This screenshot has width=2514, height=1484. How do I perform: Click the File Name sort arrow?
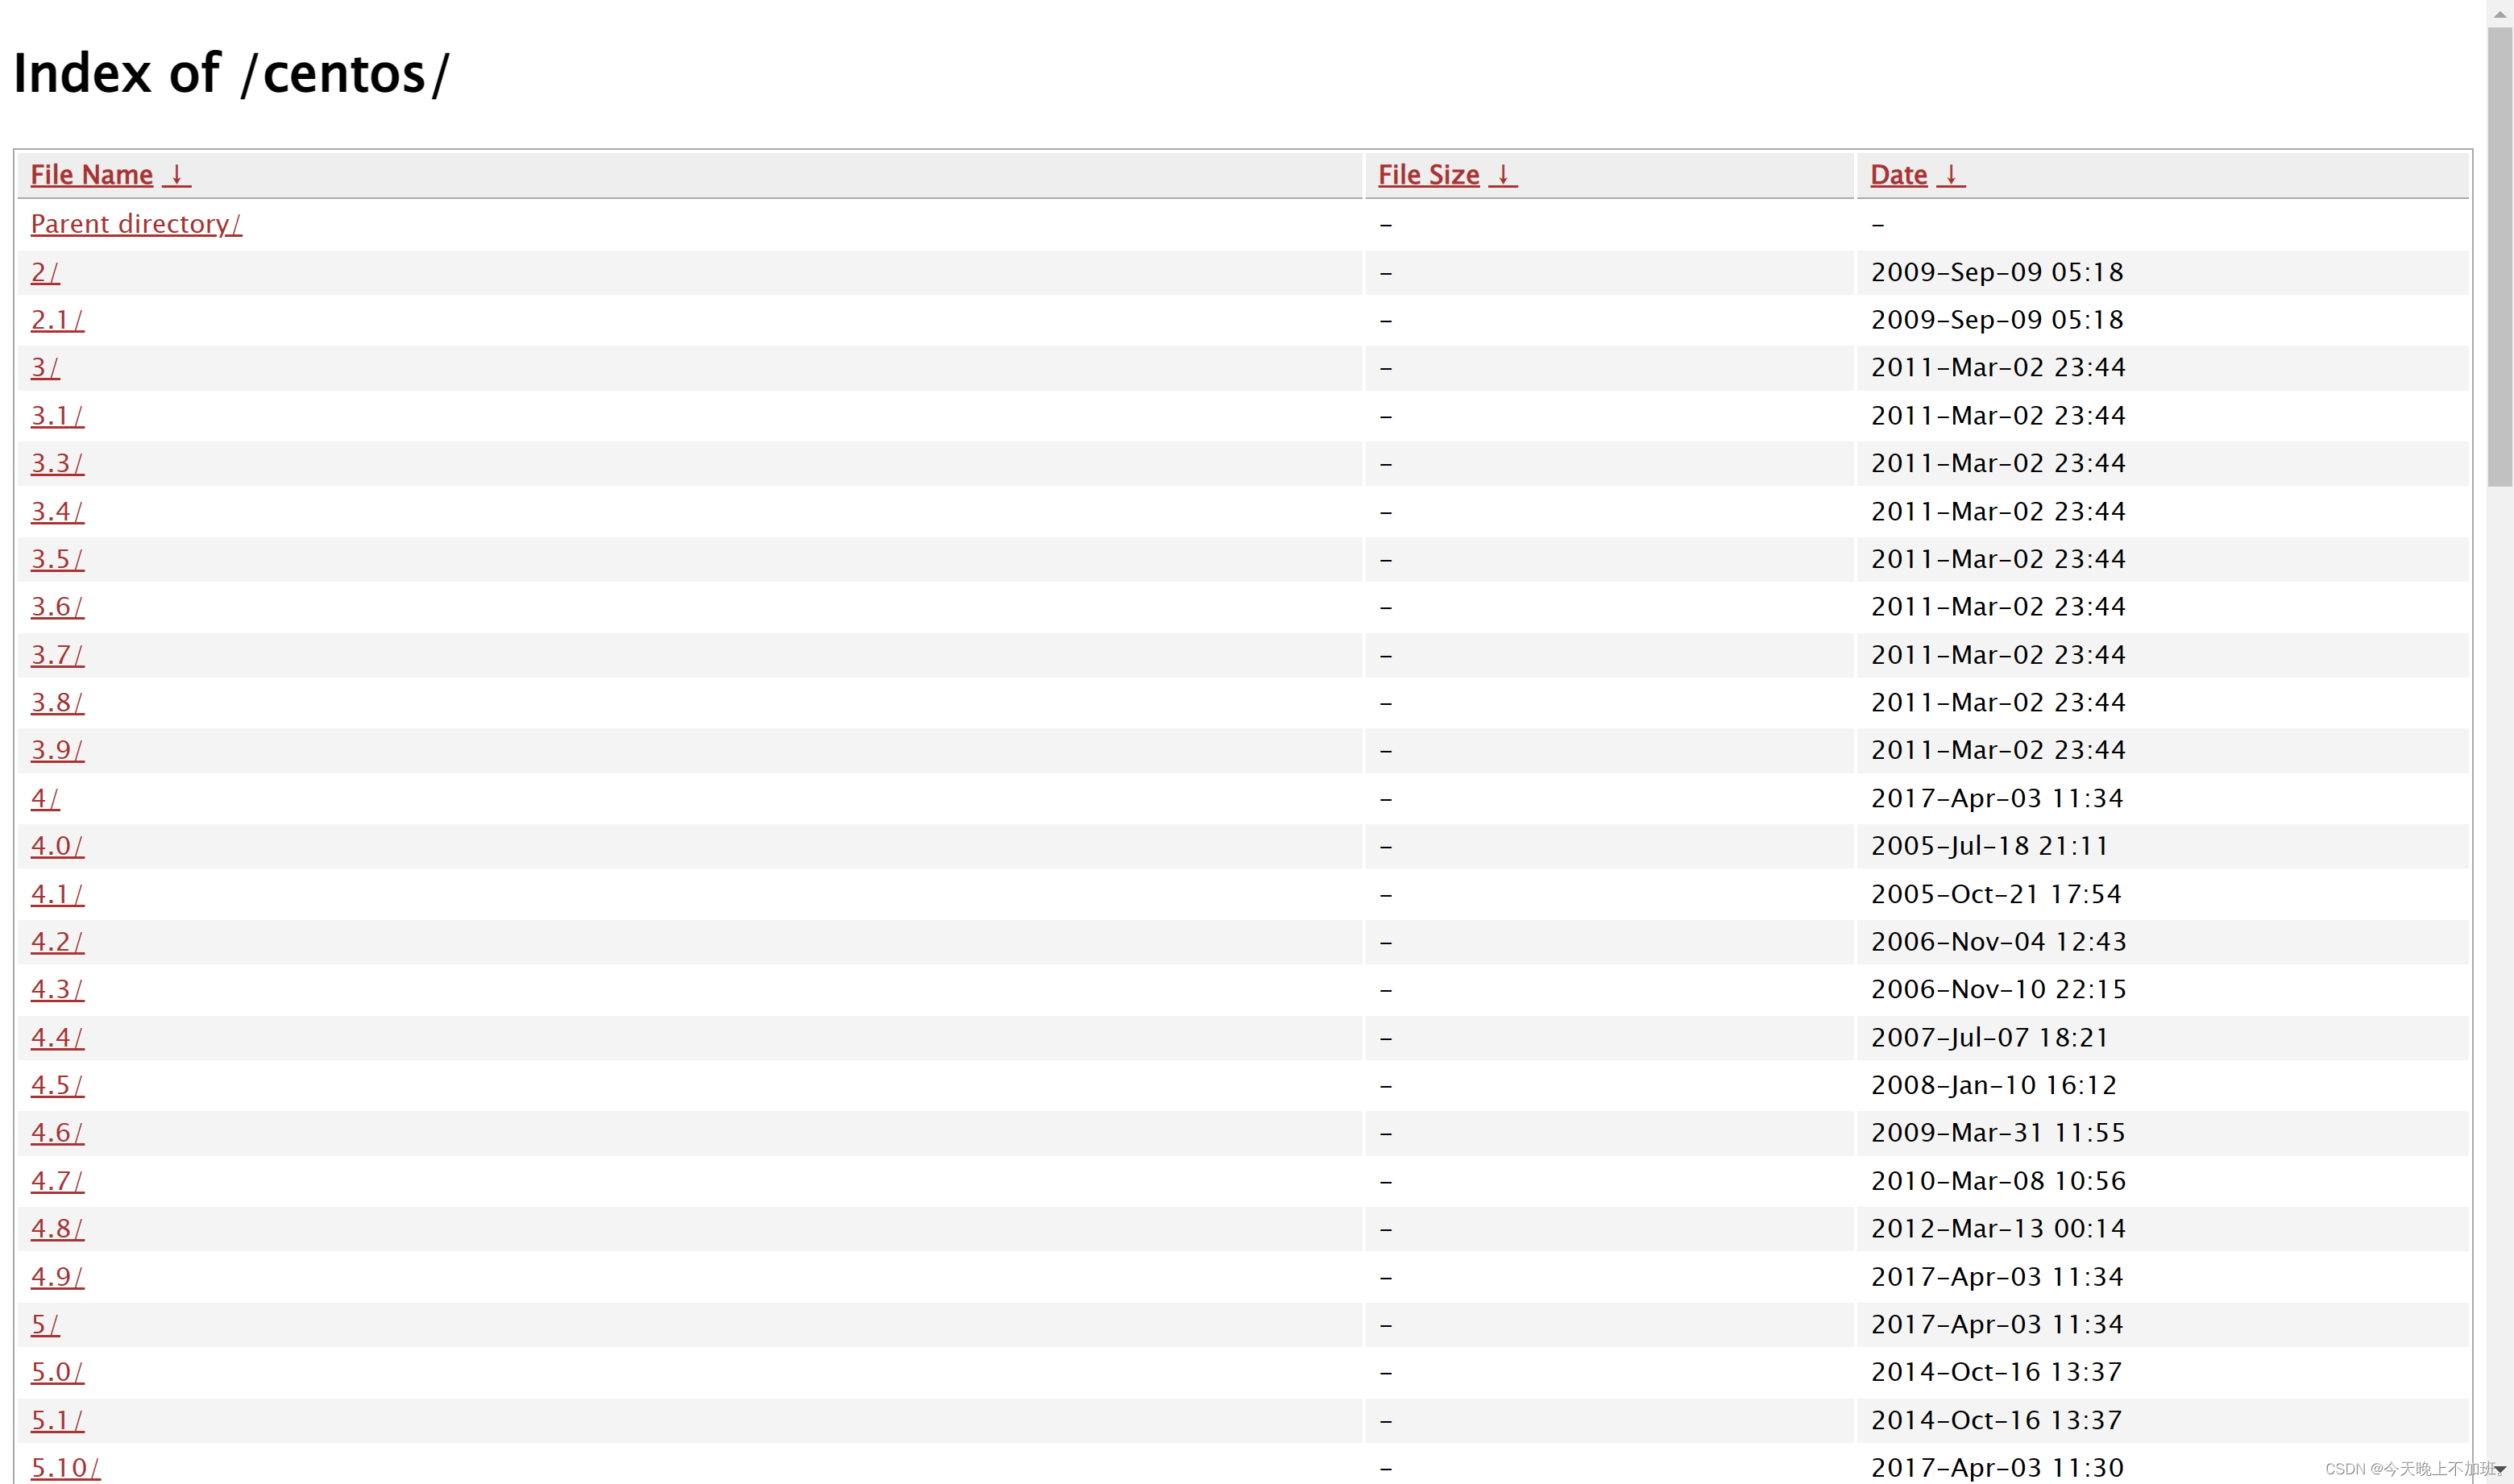point(176,175)
